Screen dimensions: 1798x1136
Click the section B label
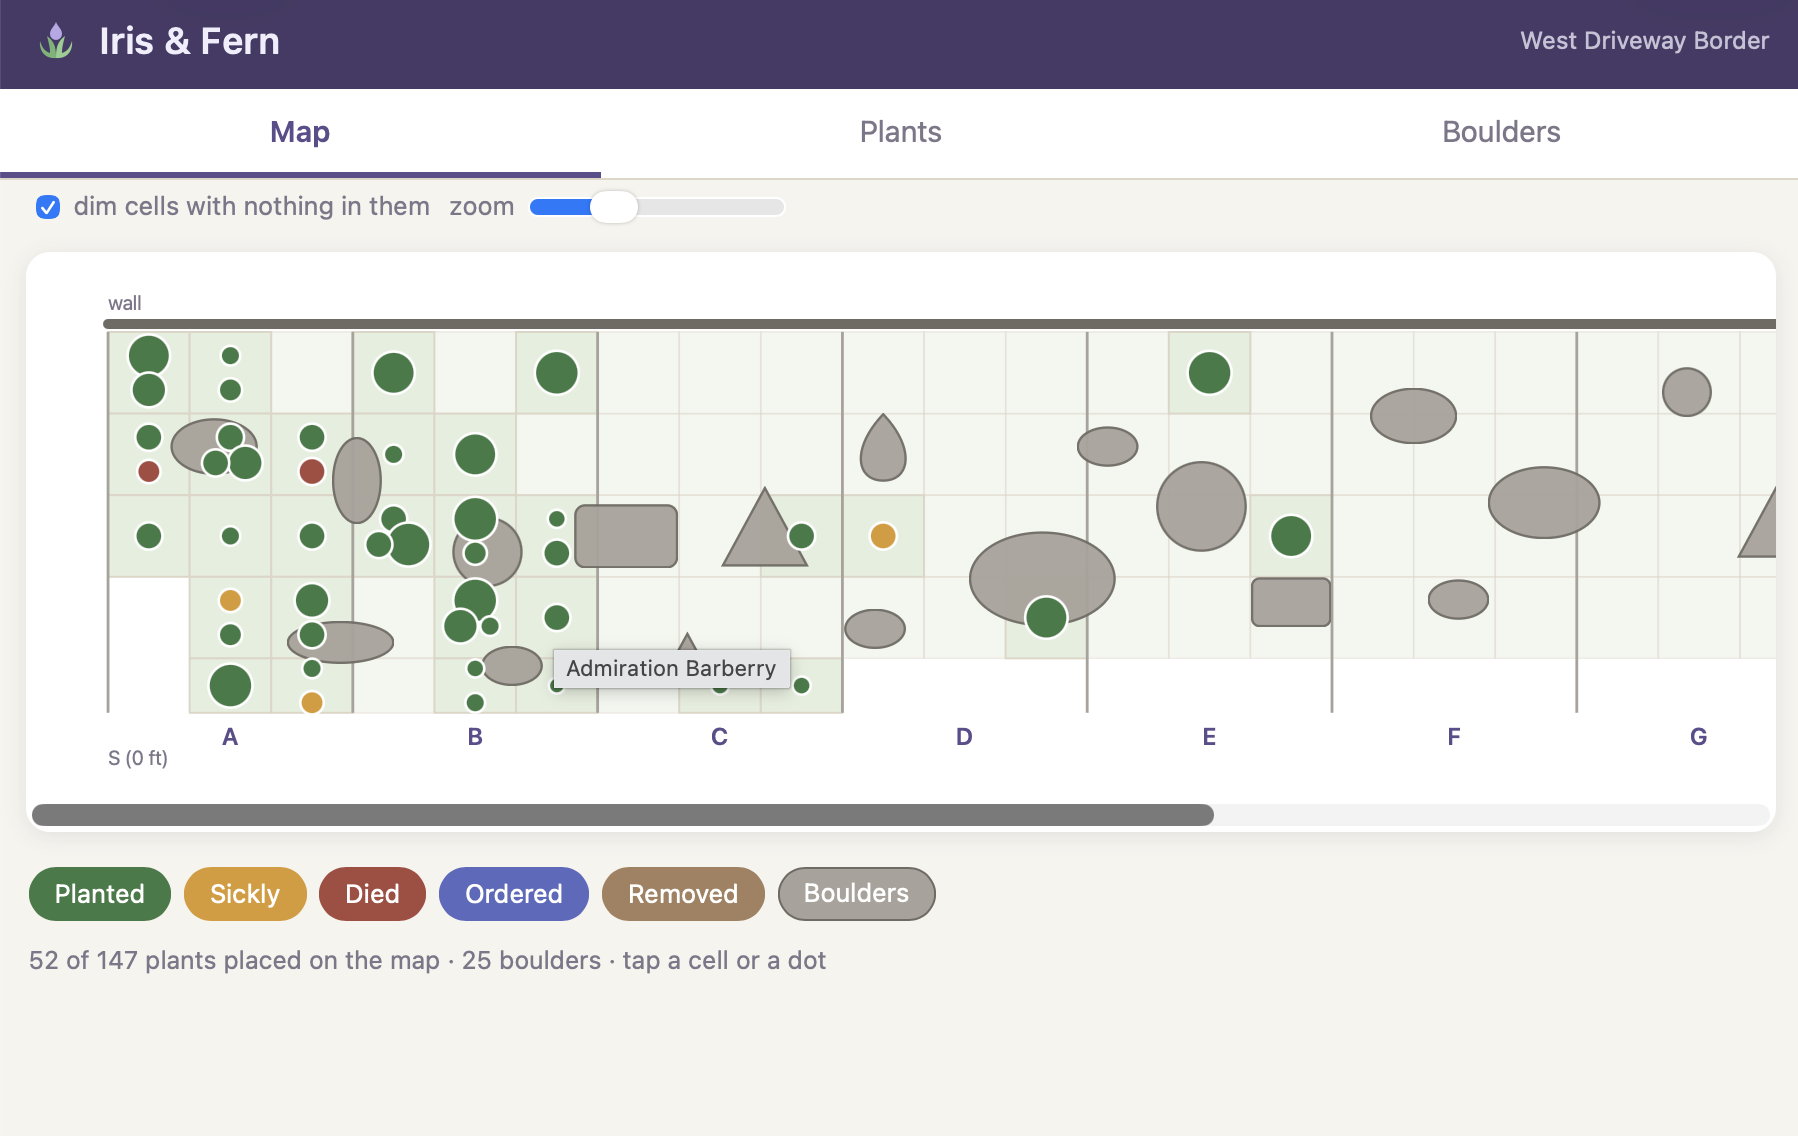475,737
